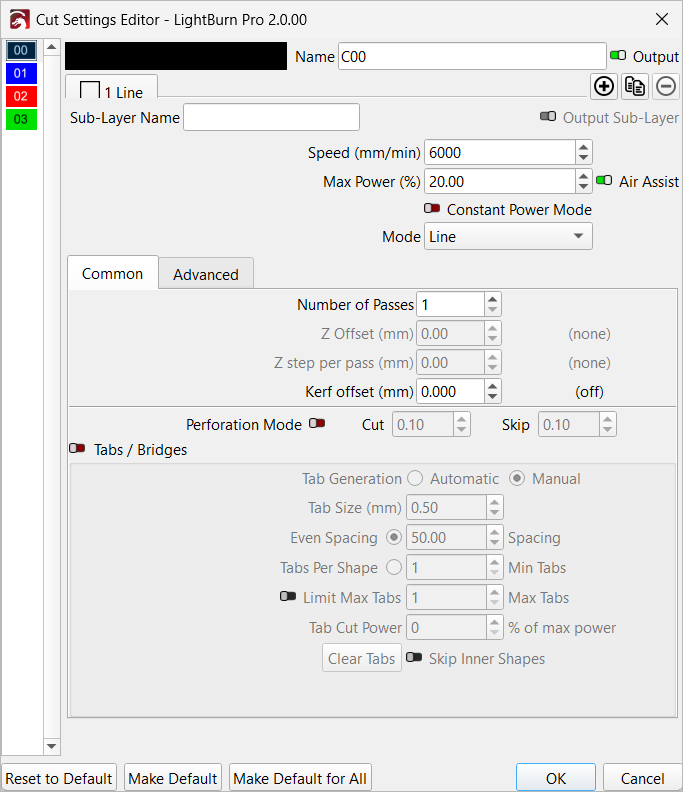Enable Constant Power Mode
This screenshot has width=683, height=792.
point(432,210)
